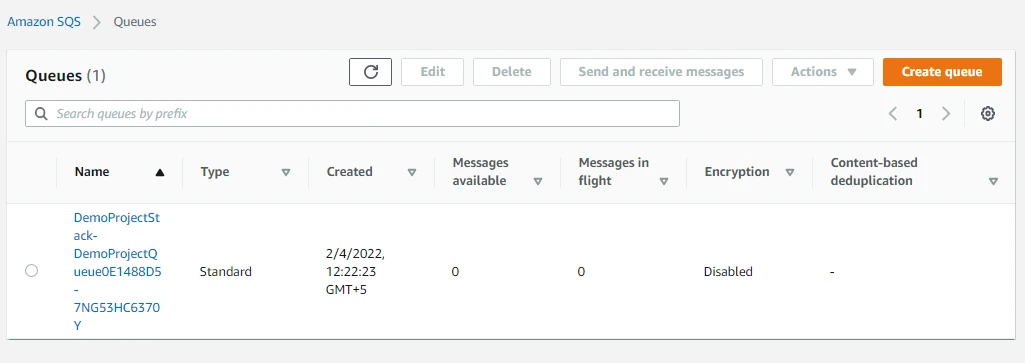Go to Amazon SQS breadcrumb
1025x363 pixels.
click(x=44, y=22)
